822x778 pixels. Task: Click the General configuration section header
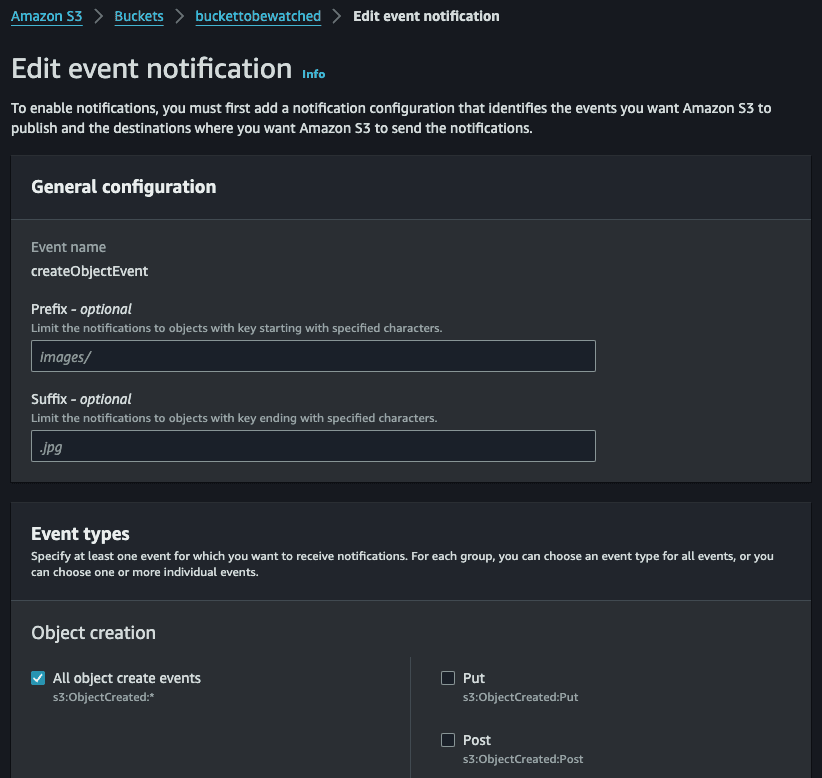coord(123,186)
